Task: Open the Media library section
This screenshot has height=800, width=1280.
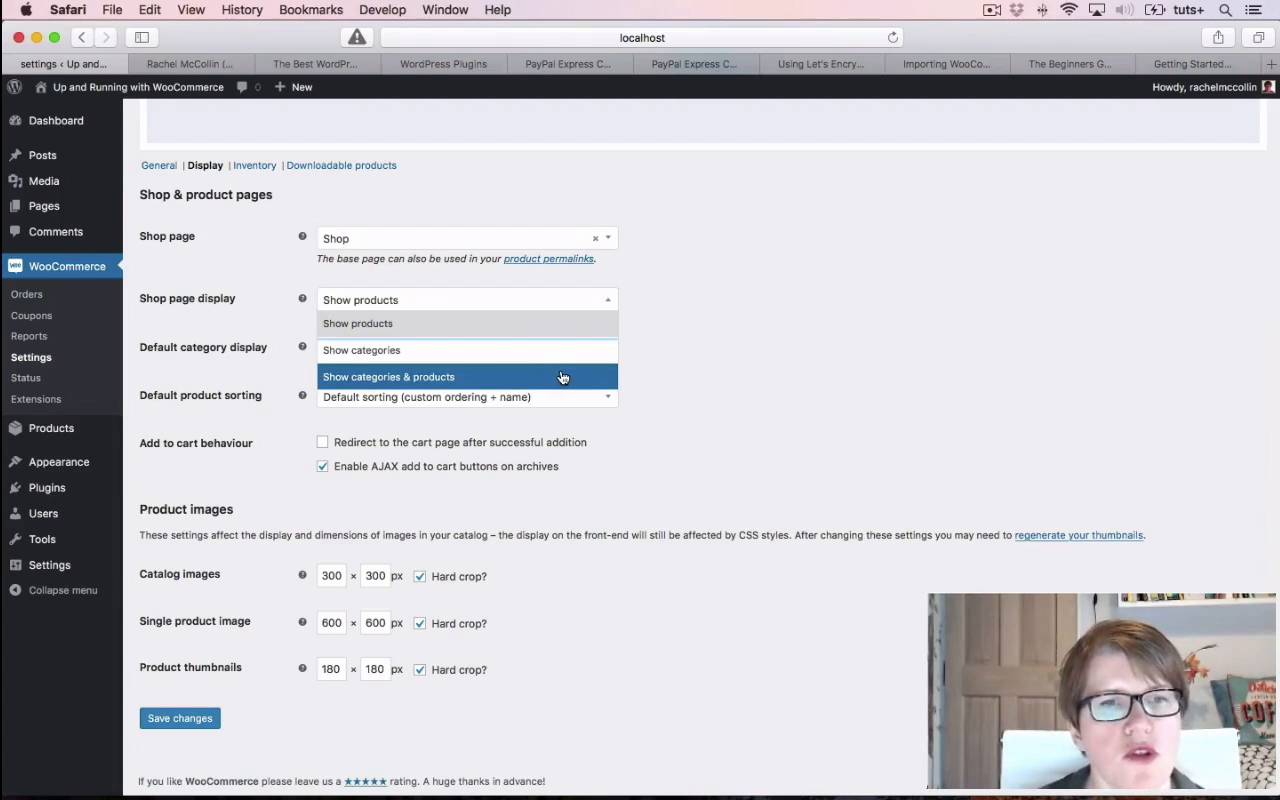Action: (x=44, y=181)
